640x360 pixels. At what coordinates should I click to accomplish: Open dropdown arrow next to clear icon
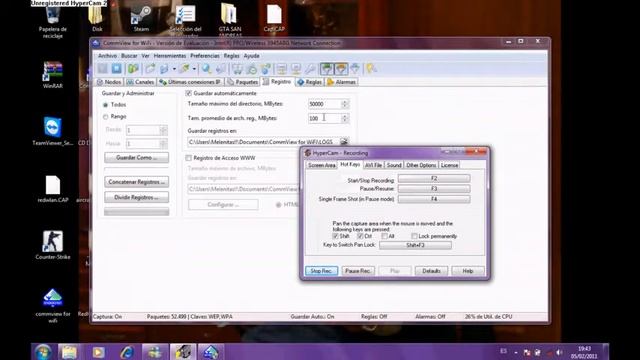194,69
